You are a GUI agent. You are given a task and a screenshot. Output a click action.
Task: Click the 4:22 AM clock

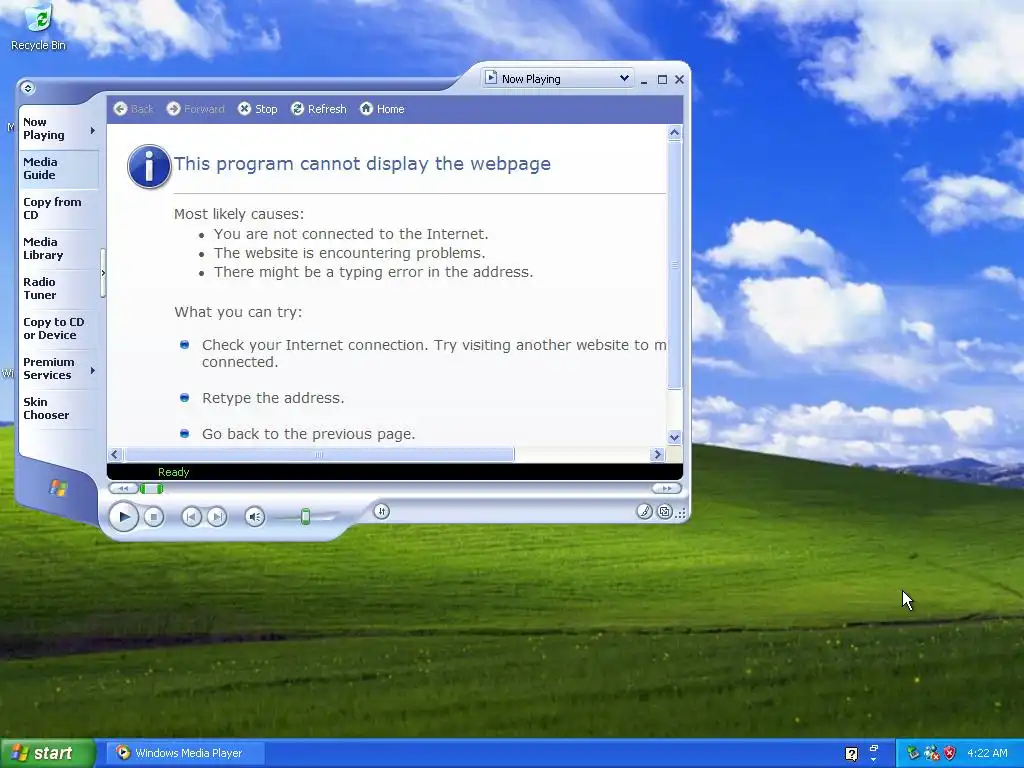[987, 753]
